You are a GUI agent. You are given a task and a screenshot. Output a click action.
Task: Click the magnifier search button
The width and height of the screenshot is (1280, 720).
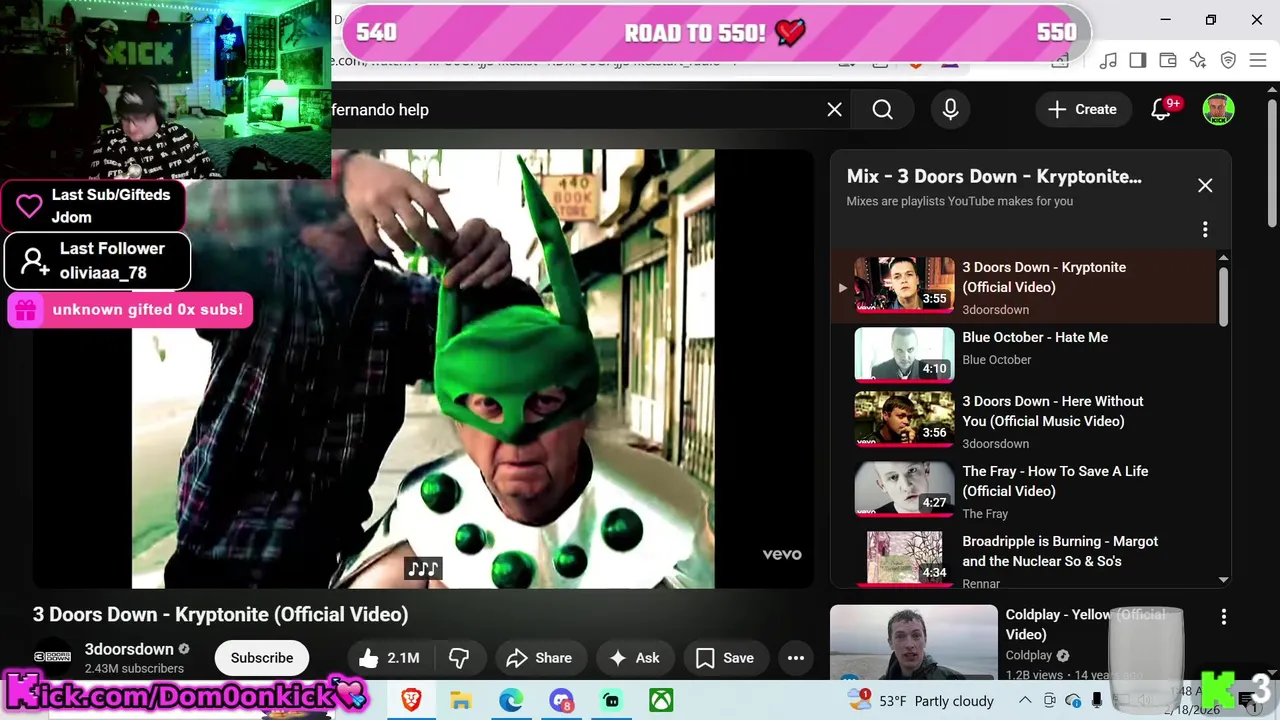coord(882,110)
